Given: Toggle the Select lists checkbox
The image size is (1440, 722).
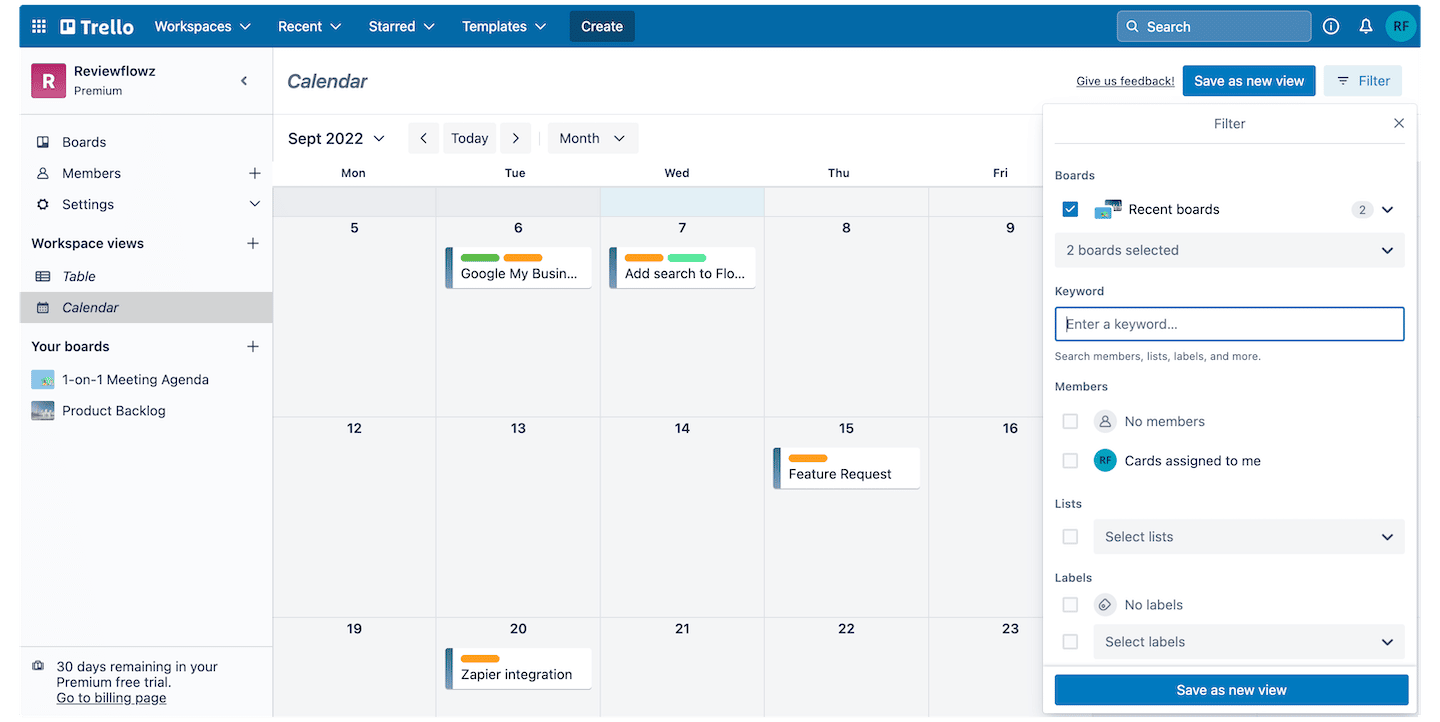Looking at the screenshot, I should click(1070, 537).
